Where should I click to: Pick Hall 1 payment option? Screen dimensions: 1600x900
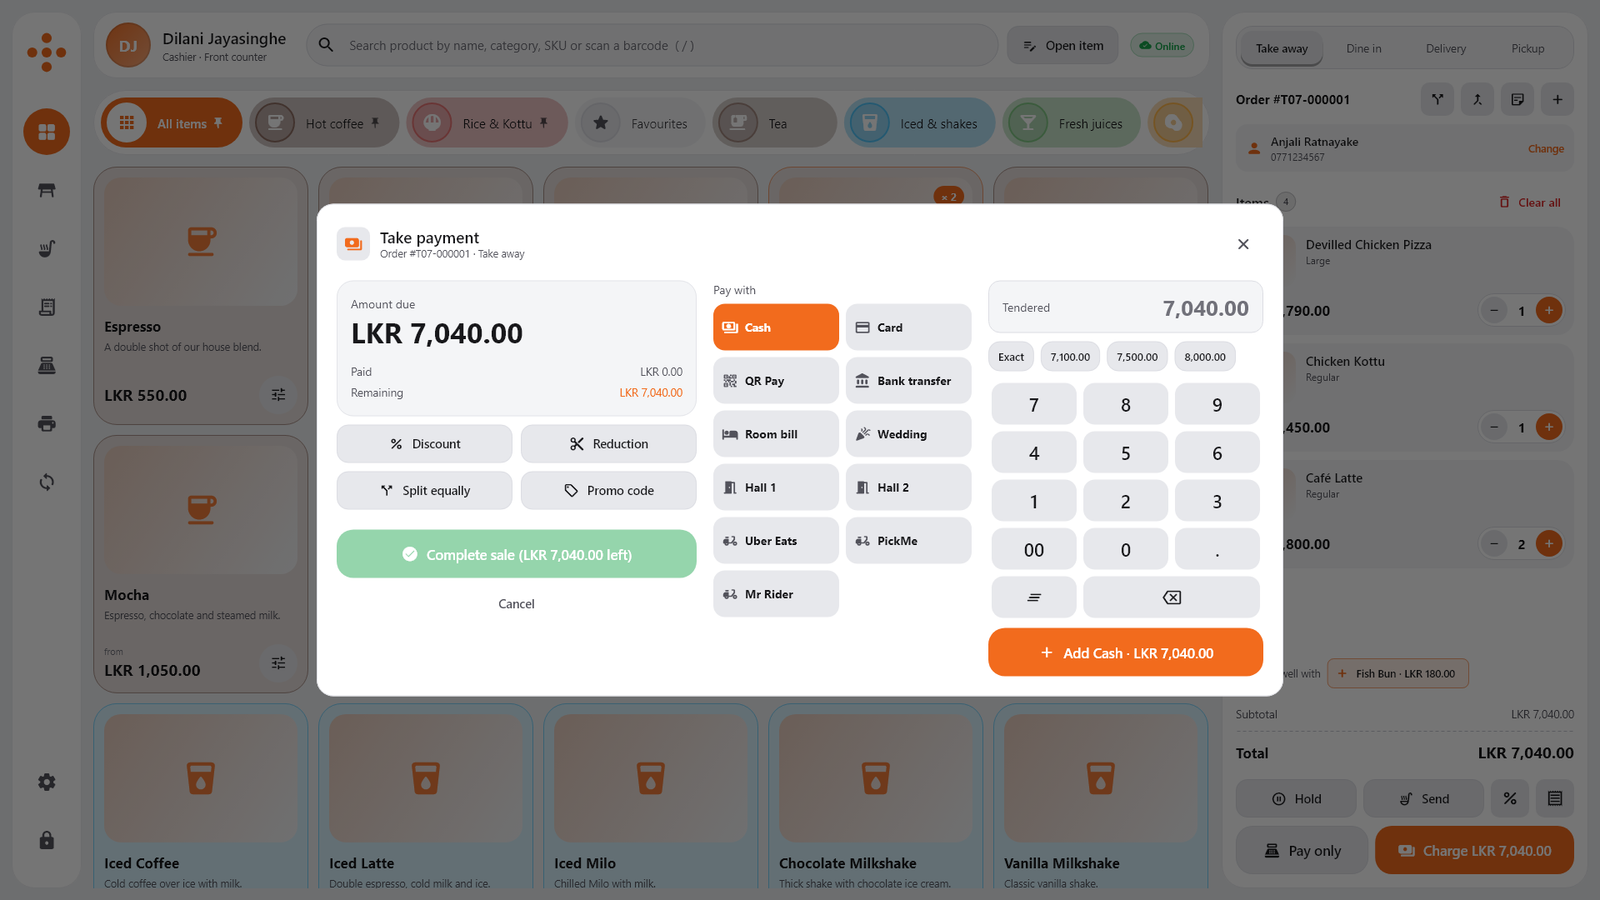[776, 487]
